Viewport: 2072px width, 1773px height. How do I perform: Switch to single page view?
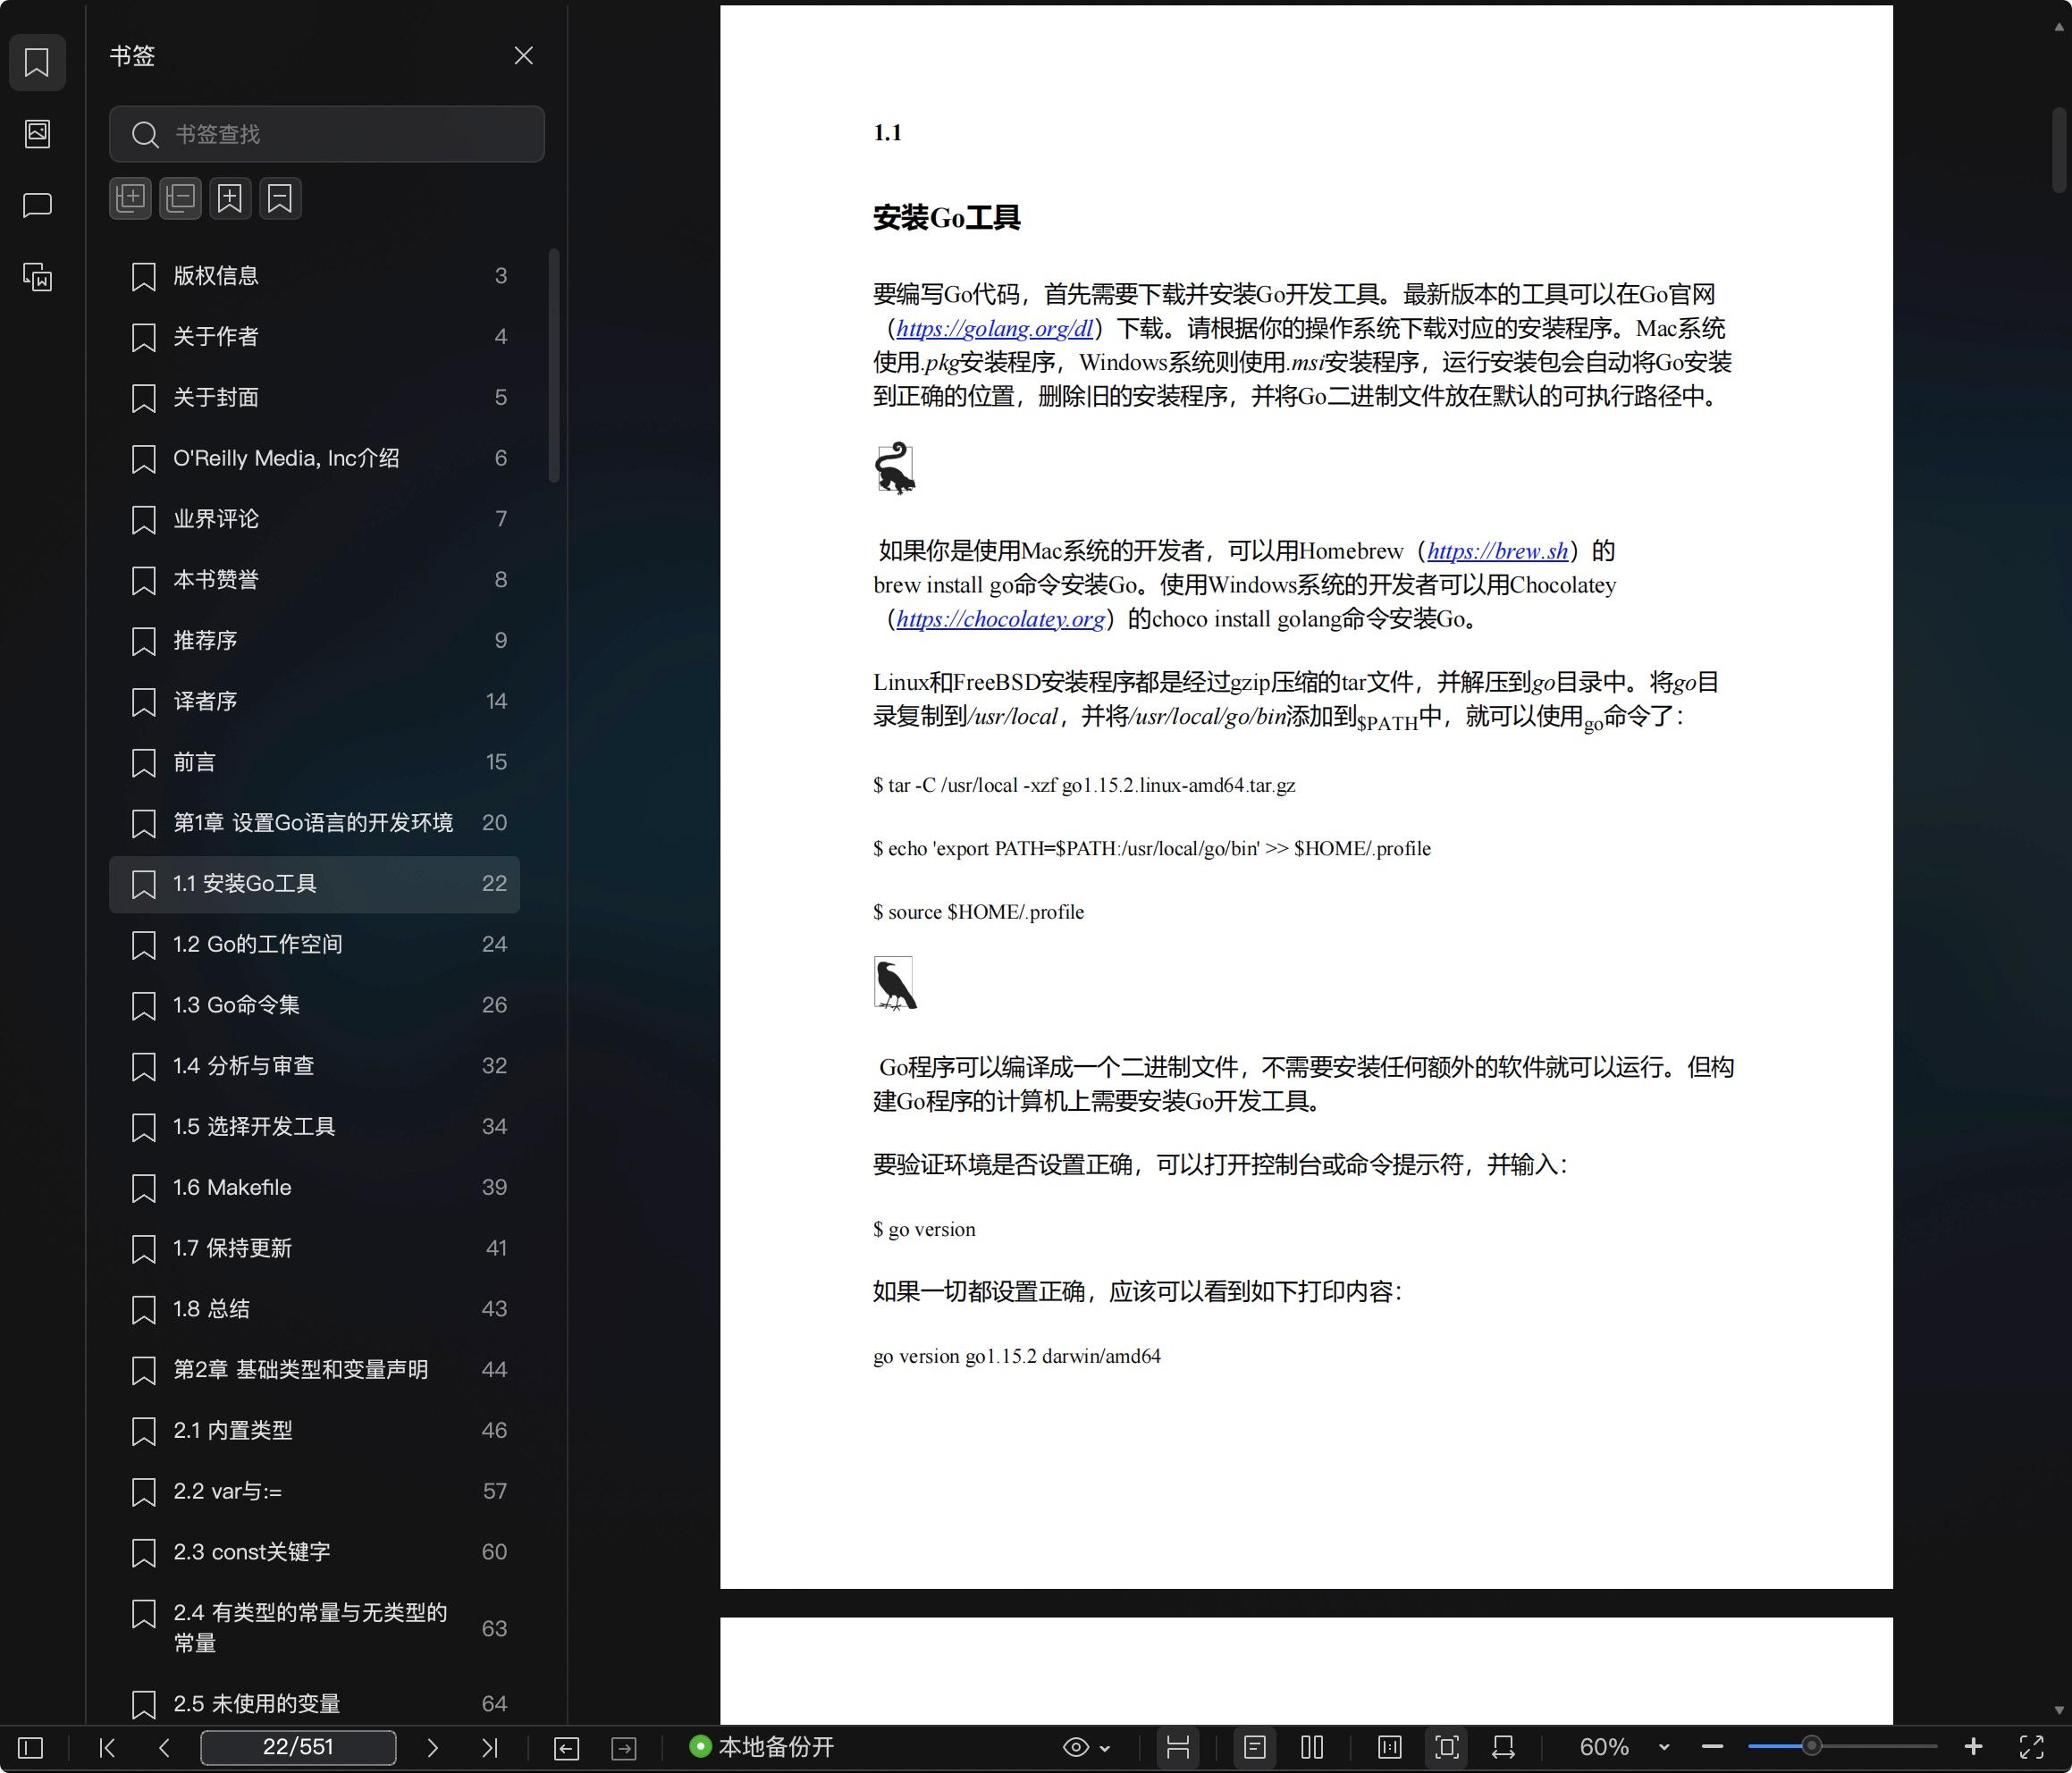coord(1255,1747)
